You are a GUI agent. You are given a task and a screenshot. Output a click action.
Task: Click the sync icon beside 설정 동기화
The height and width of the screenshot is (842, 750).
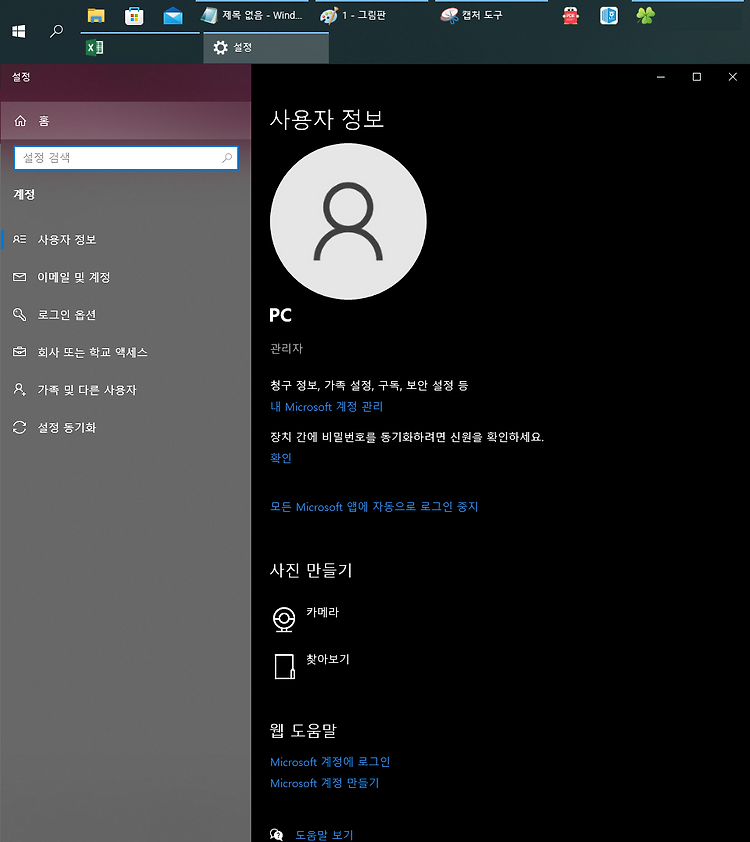tap(19, 427)
